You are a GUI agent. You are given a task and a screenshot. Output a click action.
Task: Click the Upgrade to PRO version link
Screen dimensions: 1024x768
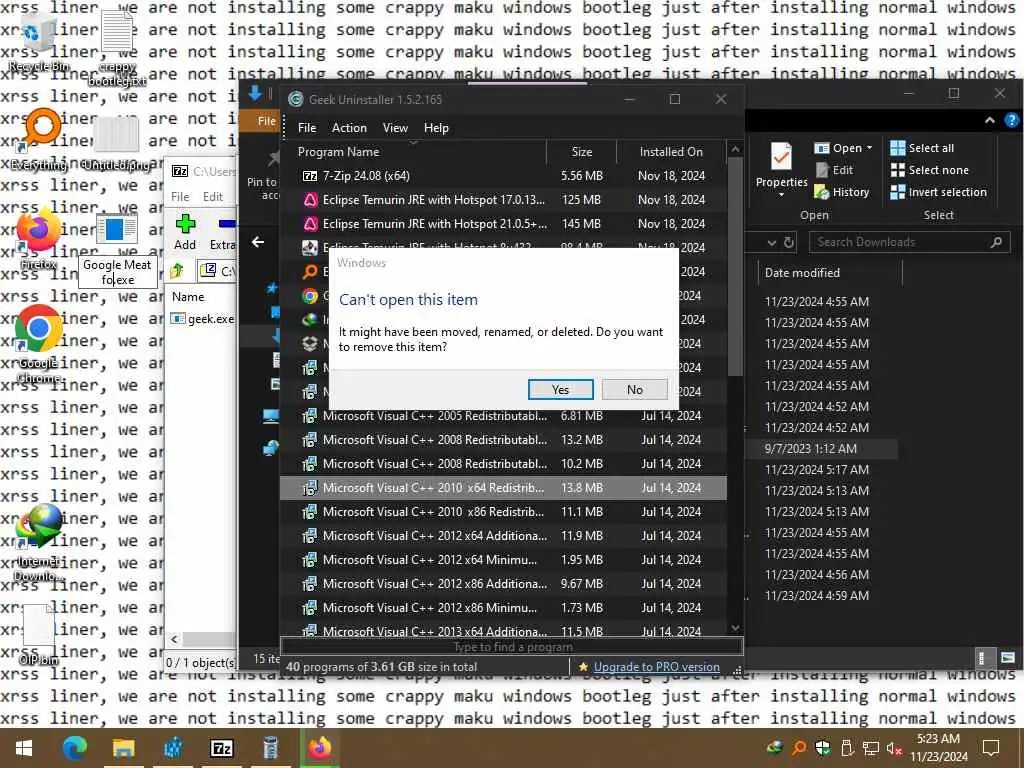tap(656, 667)
